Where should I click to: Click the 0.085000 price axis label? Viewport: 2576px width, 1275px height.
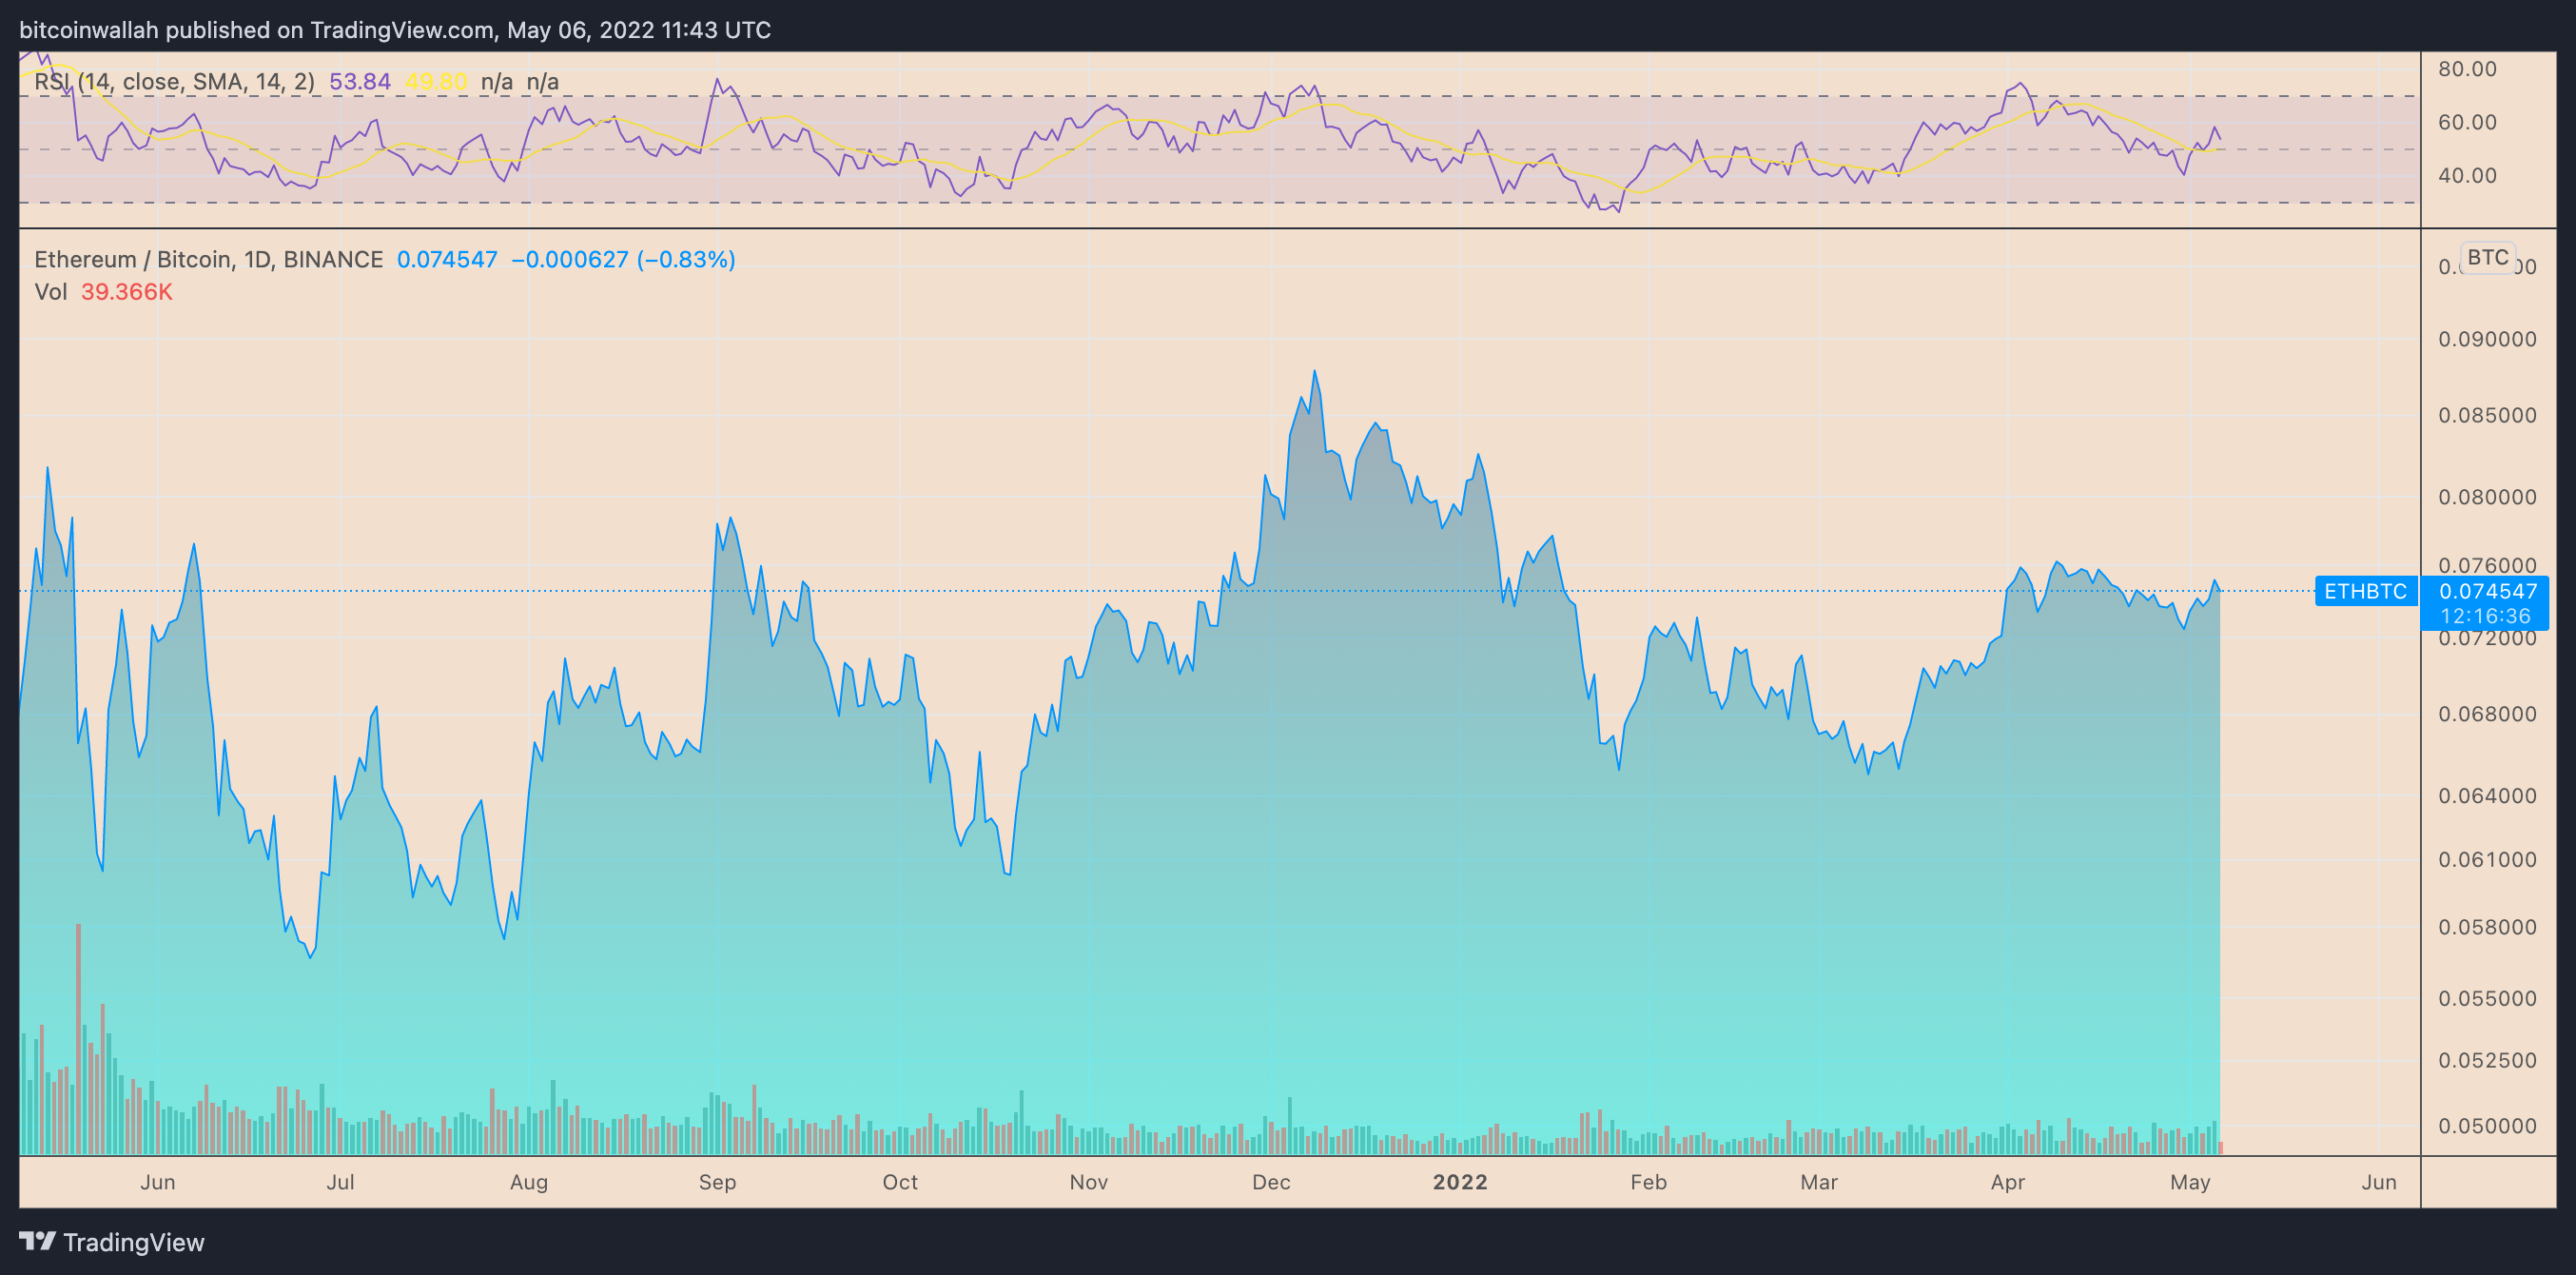(x=2487, y=415)
